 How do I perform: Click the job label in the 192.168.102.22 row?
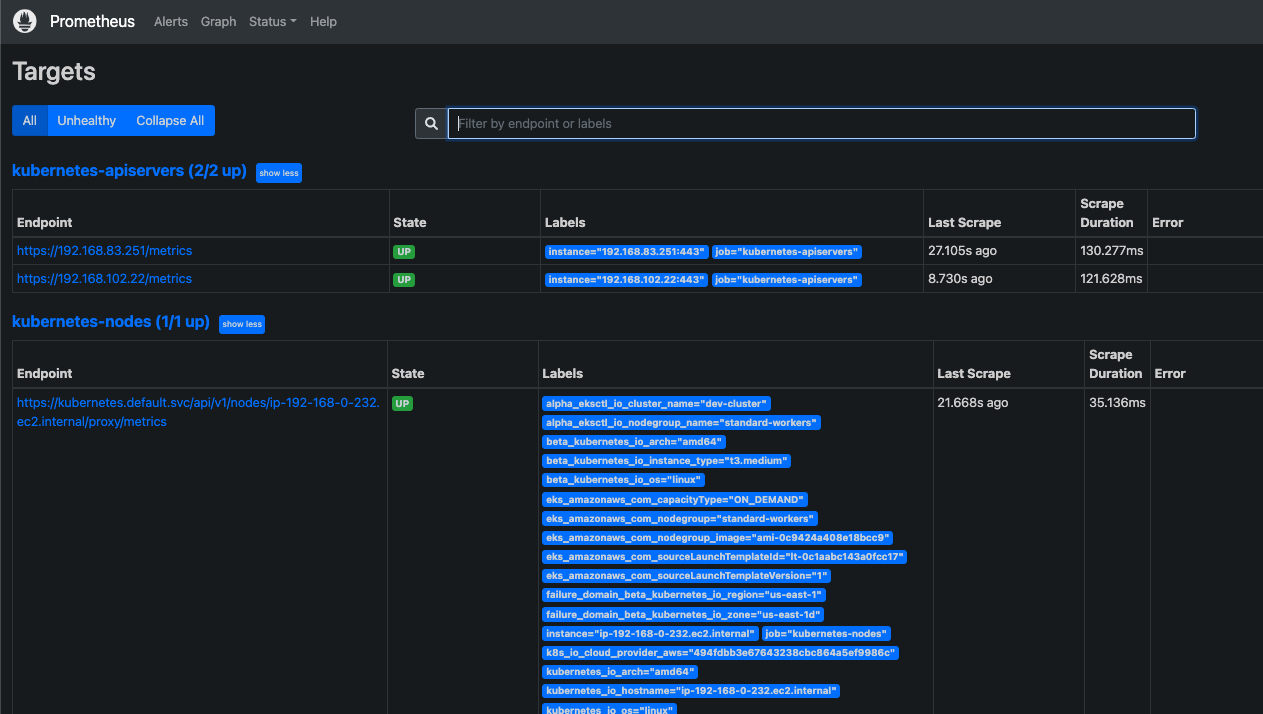pos(787,280)
